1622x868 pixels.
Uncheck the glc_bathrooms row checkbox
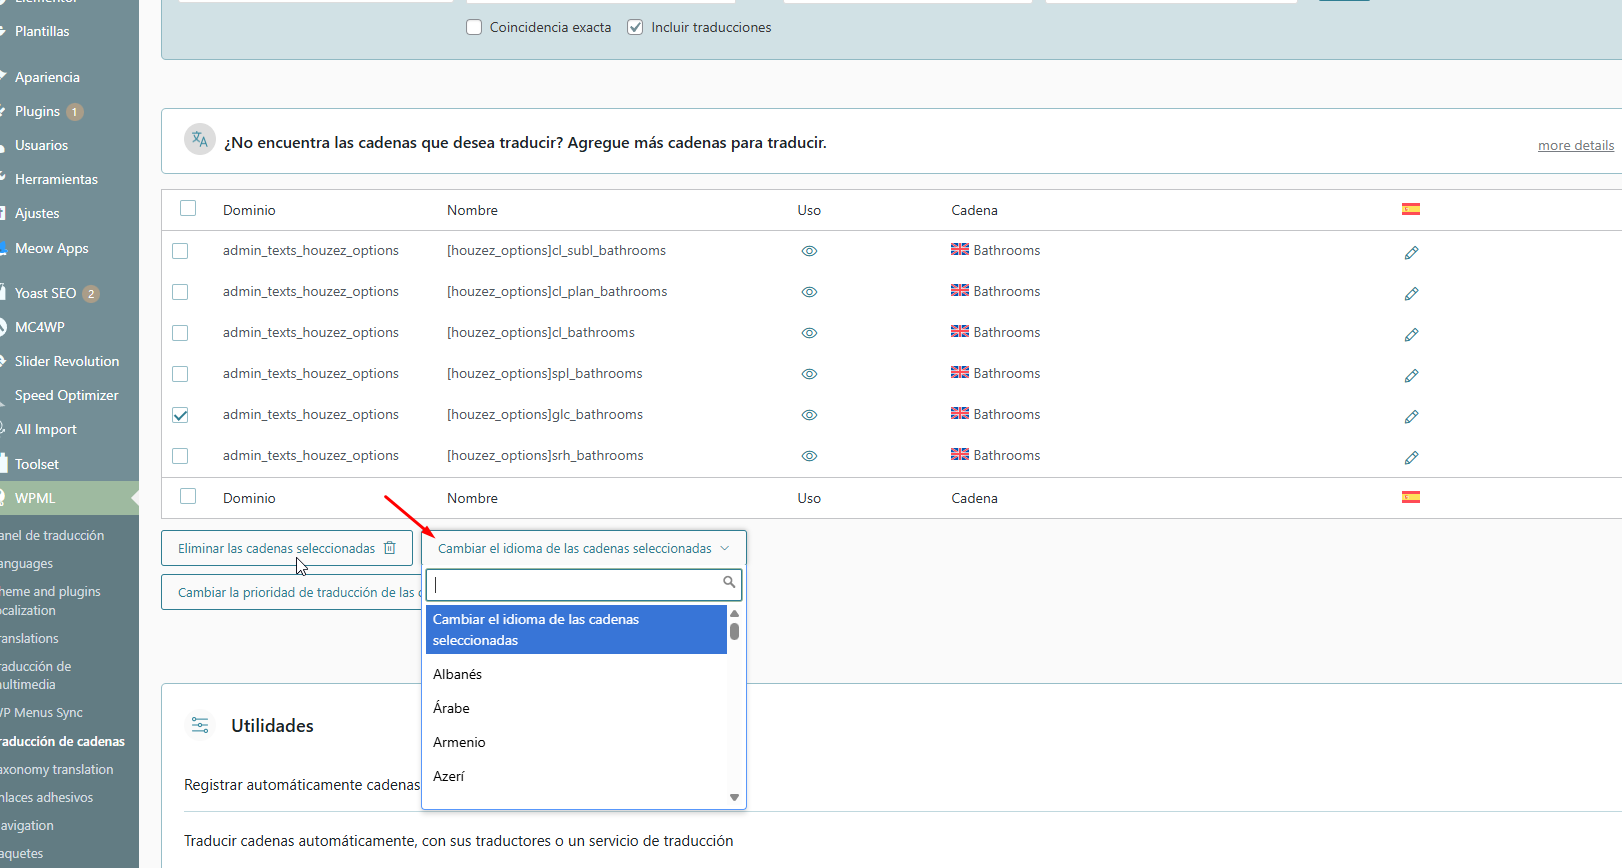click(x=180, y=415)
